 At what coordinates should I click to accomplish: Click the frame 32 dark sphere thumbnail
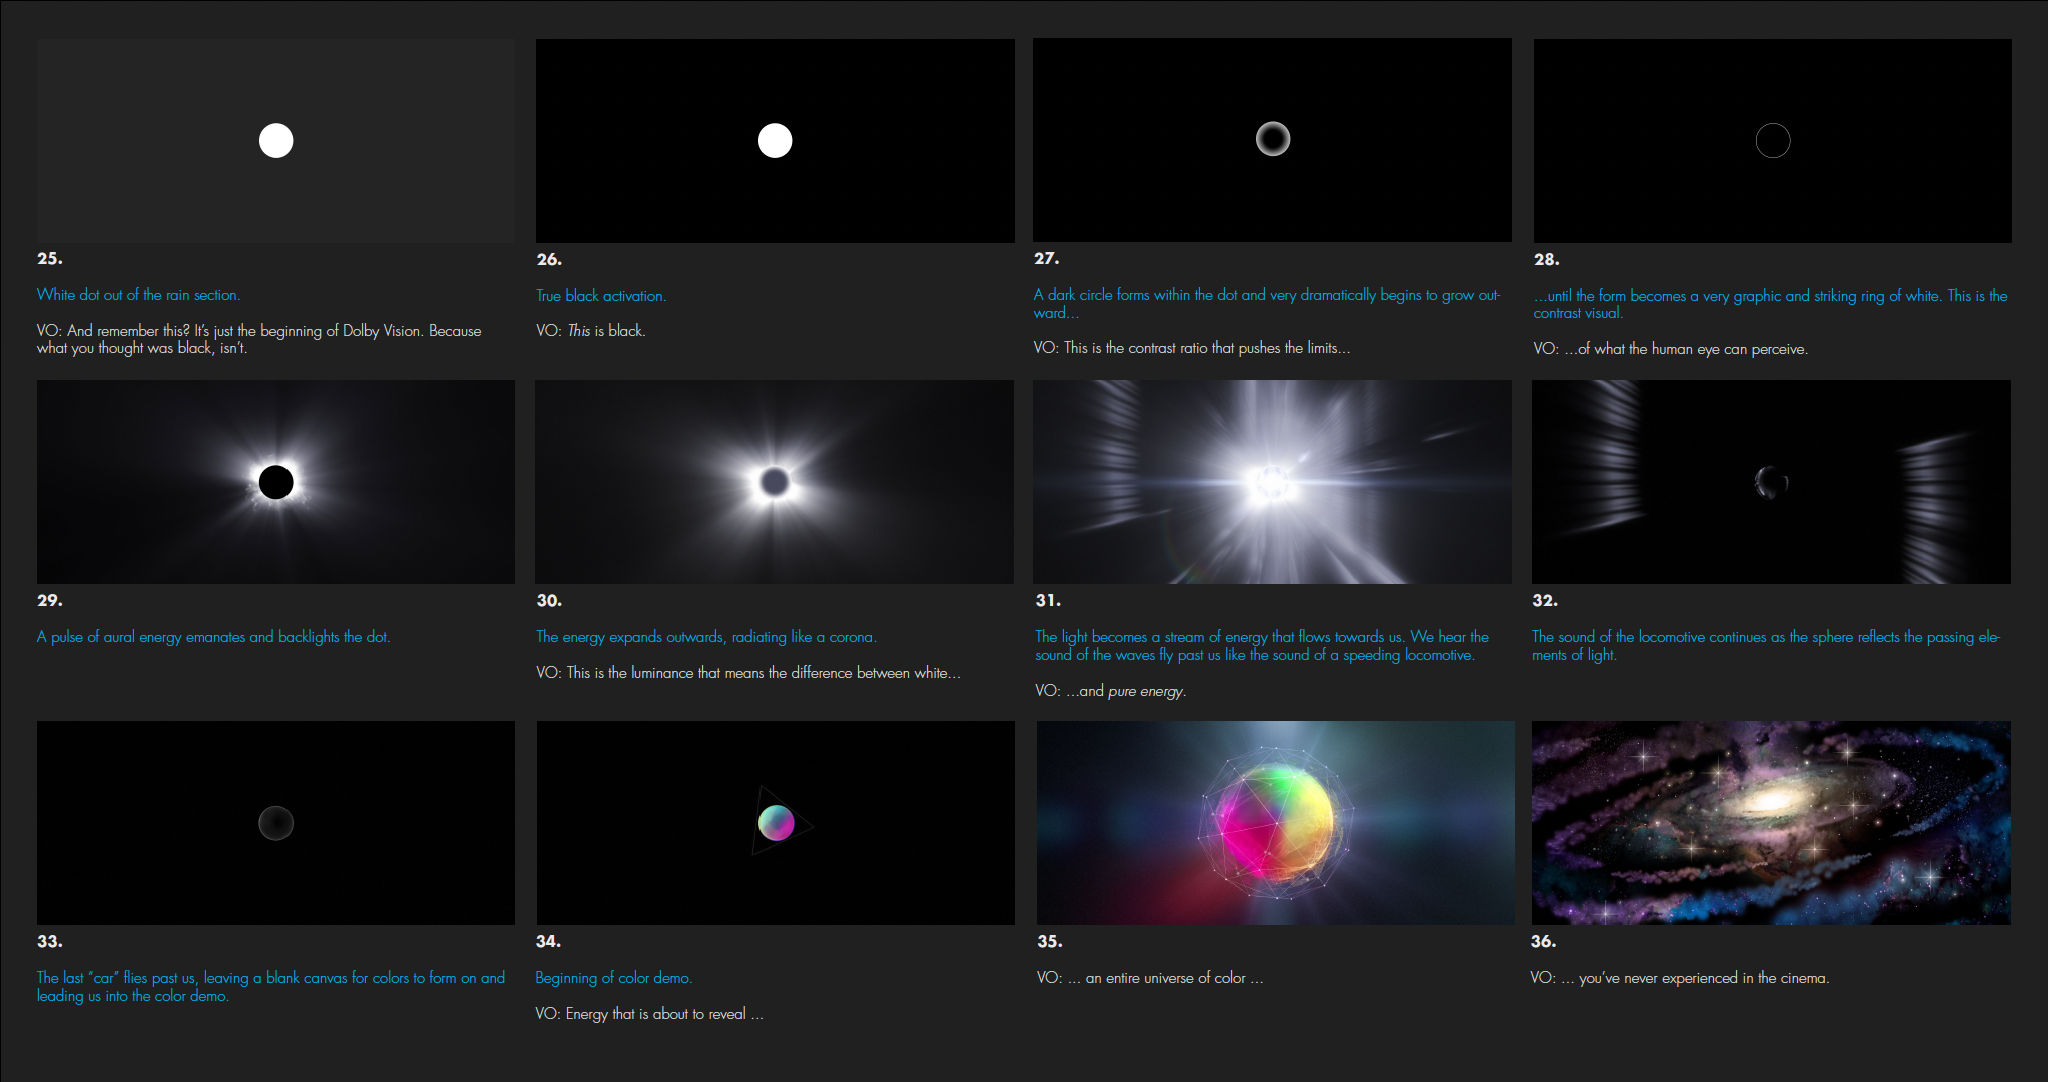click(x=1771, y=481)
